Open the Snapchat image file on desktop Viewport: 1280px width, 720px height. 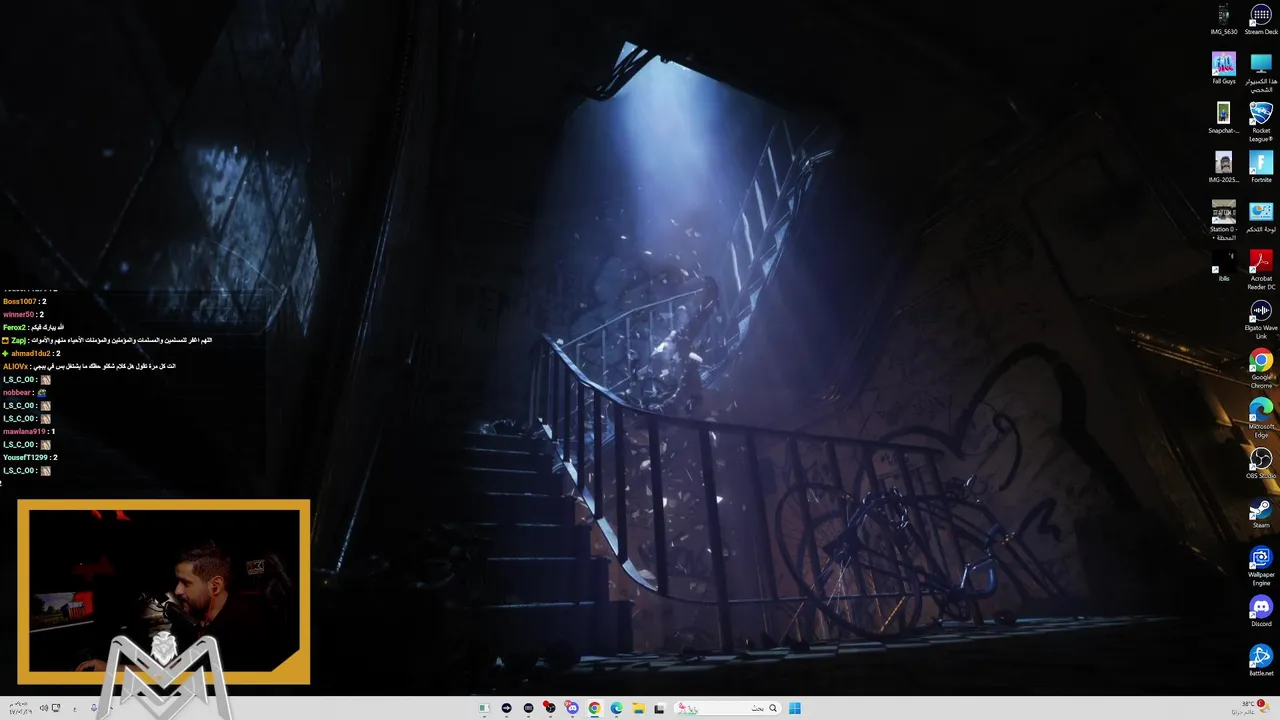point(1224,118)
